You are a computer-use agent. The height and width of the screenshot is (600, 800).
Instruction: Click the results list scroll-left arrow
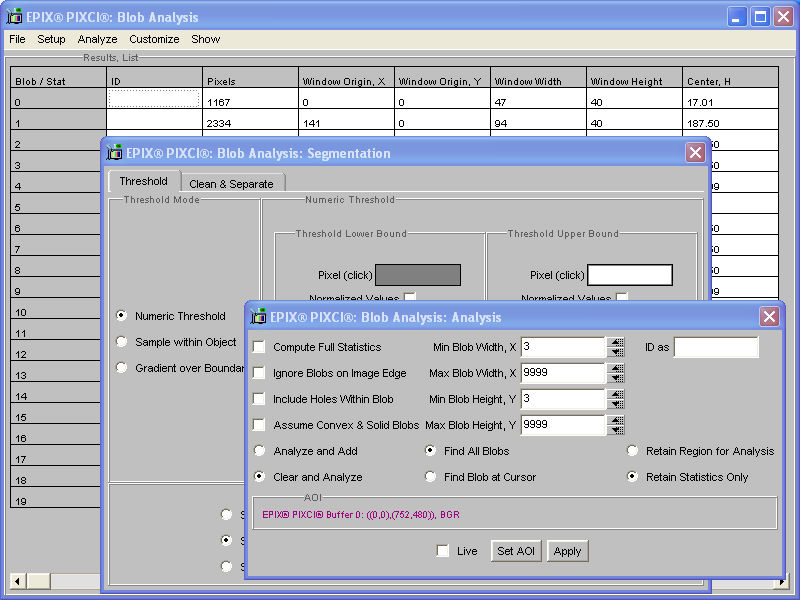(17, 581)
